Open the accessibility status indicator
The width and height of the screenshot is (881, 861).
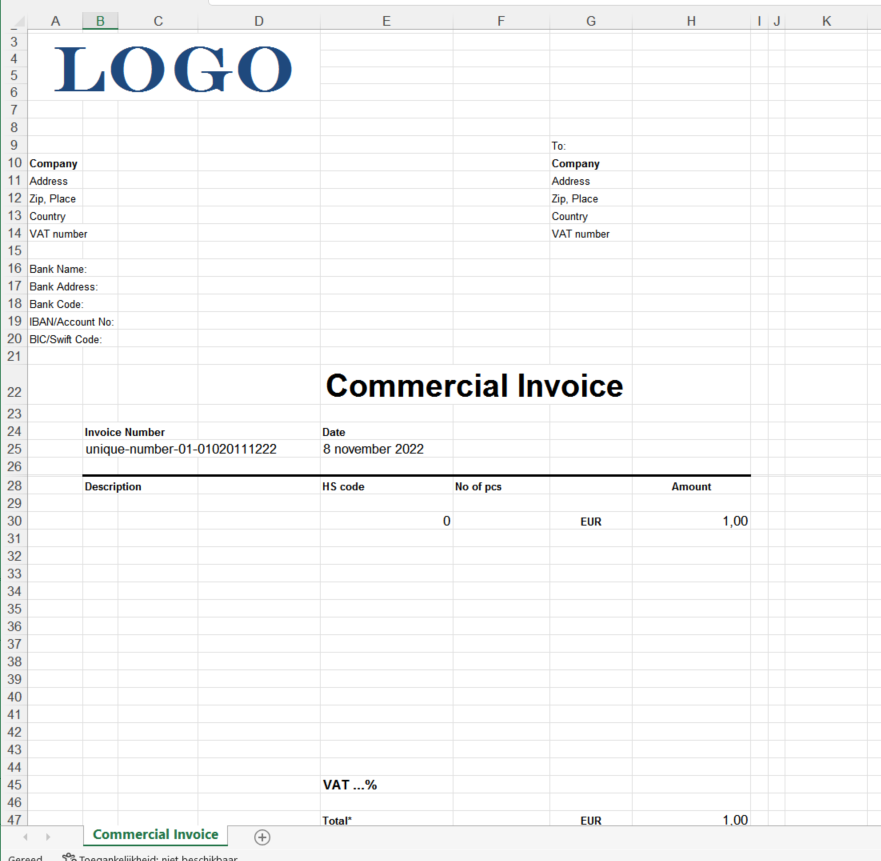pos(150,857)
